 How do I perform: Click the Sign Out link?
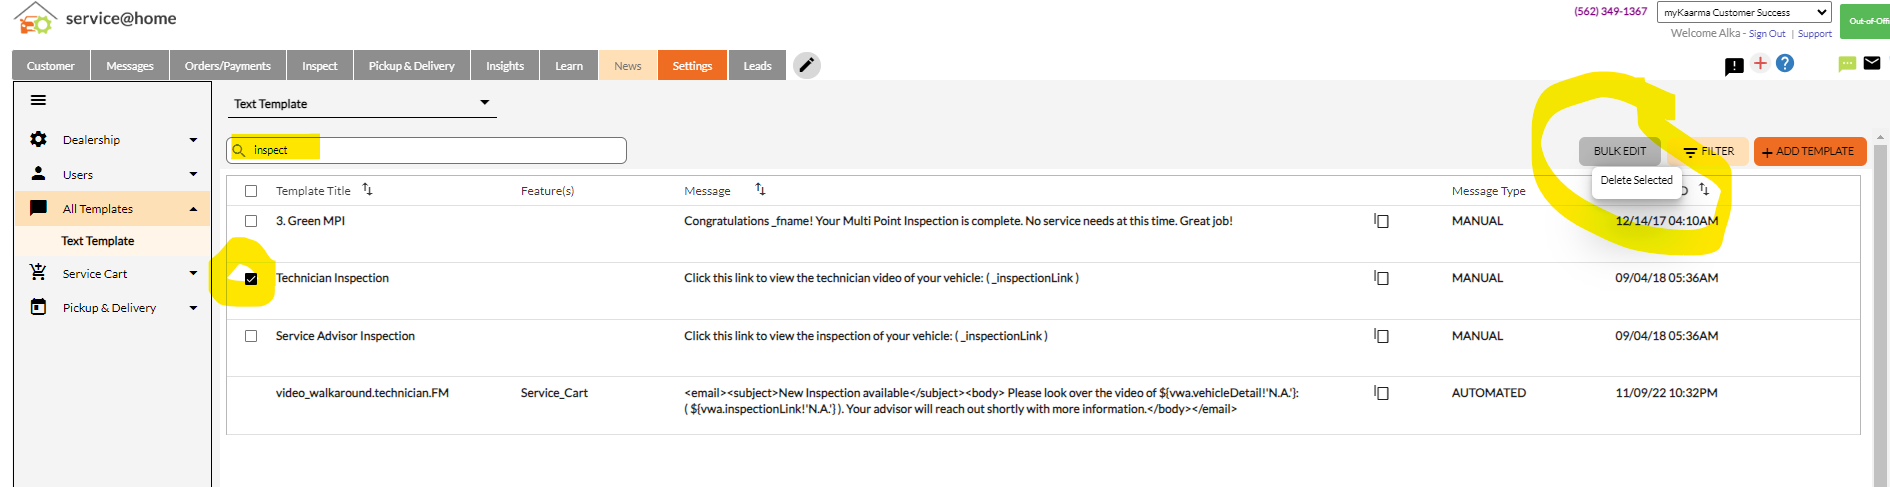pos(1767,34)
